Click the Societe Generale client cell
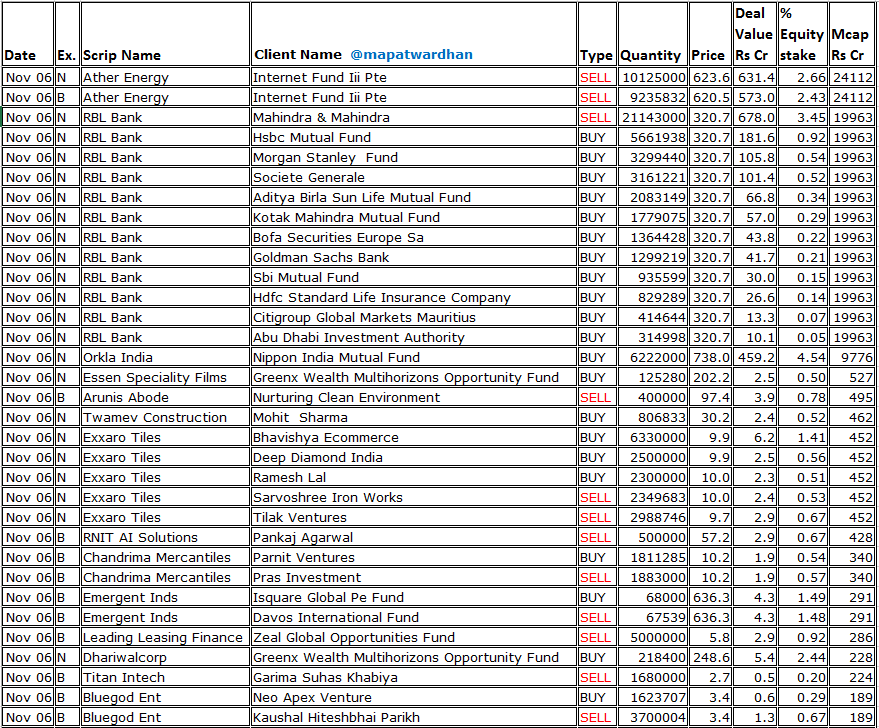 point(414,178)
